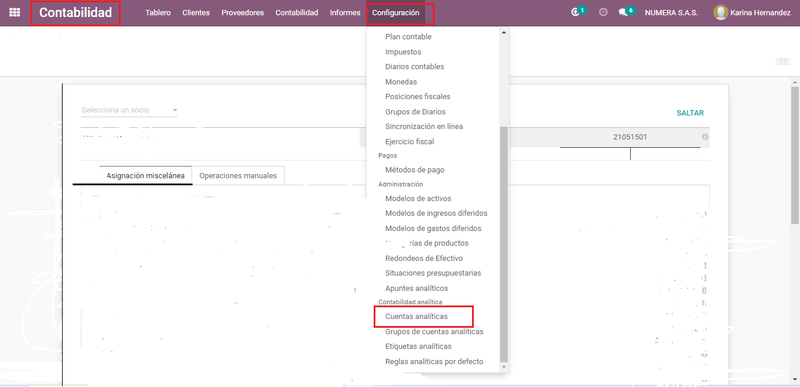Click Karina Hernandez's avatar picture

coord(720,13)
